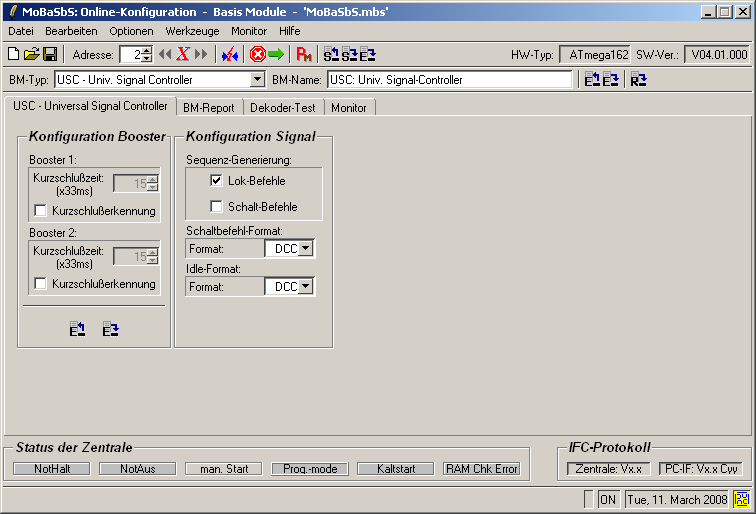This screenshot has width=756, height=514.
Task: Switch to the Dekoder-Test tab
Action: 282,108
